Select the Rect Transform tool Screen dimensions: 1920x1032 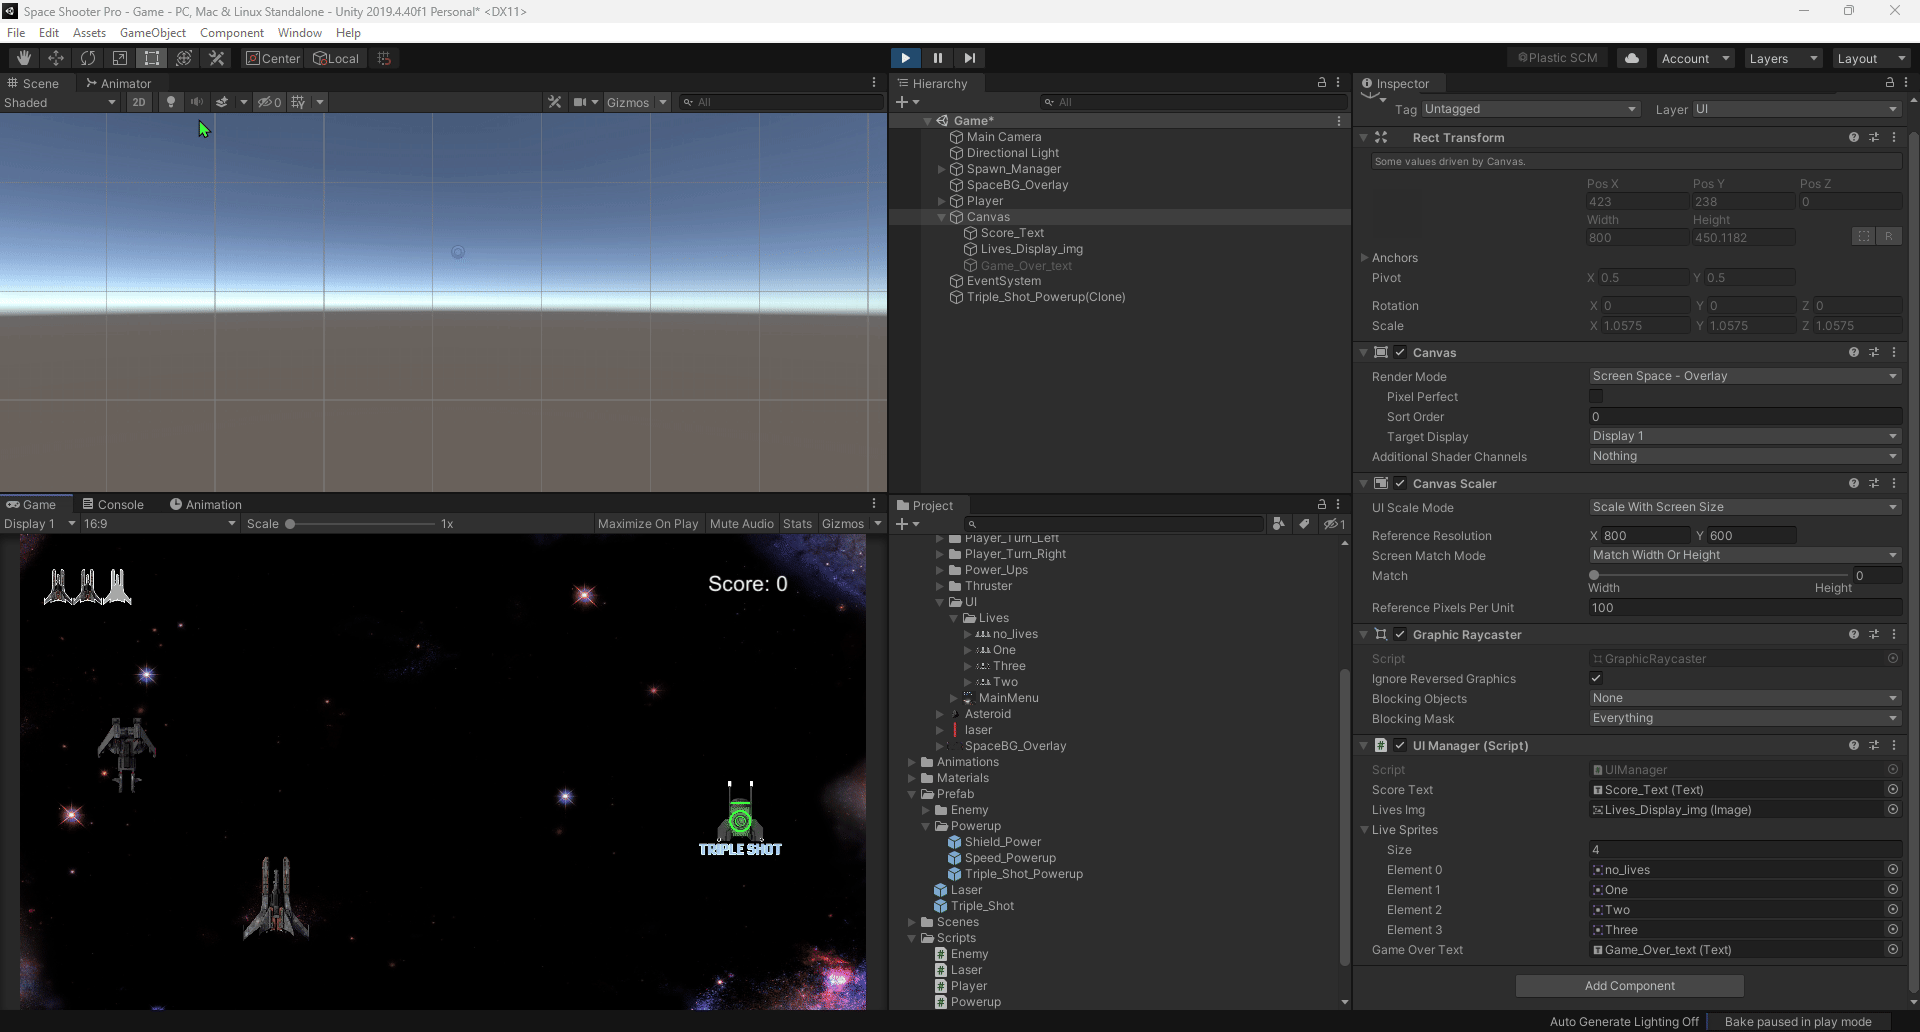pos(151,58)
